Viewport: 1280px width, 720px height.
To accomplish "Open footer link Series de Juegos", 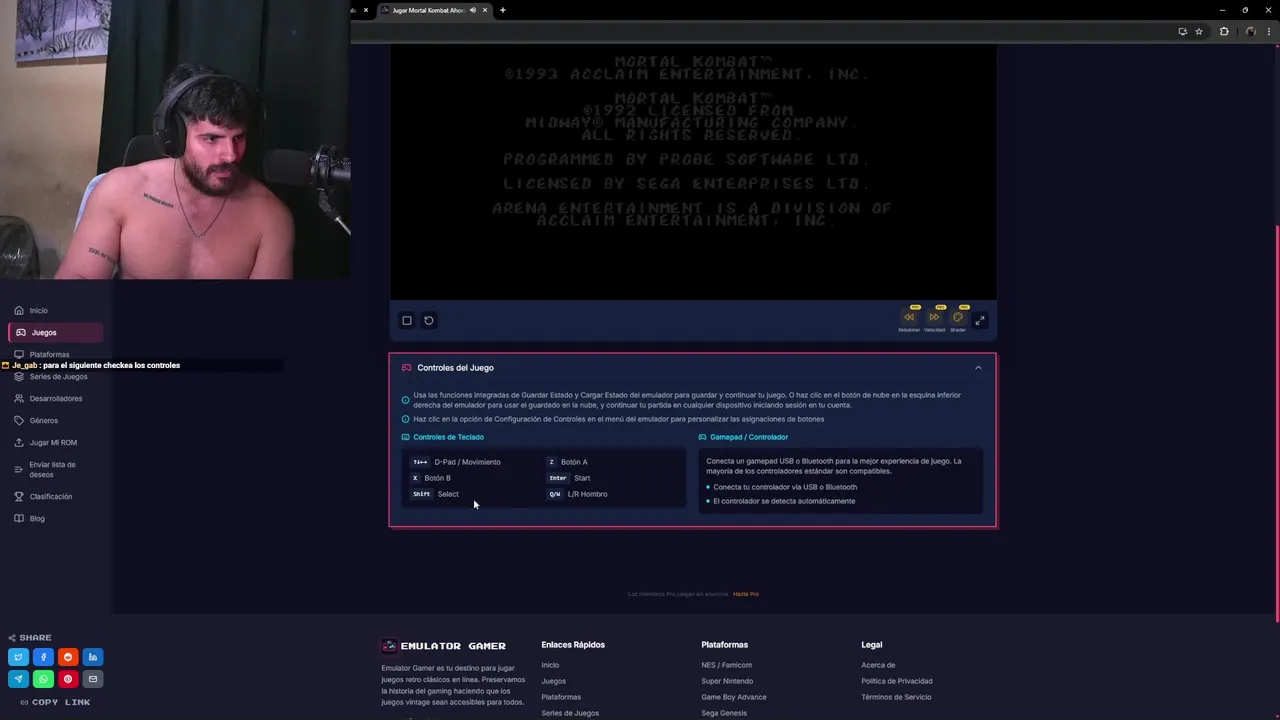I will coord(570,713).
